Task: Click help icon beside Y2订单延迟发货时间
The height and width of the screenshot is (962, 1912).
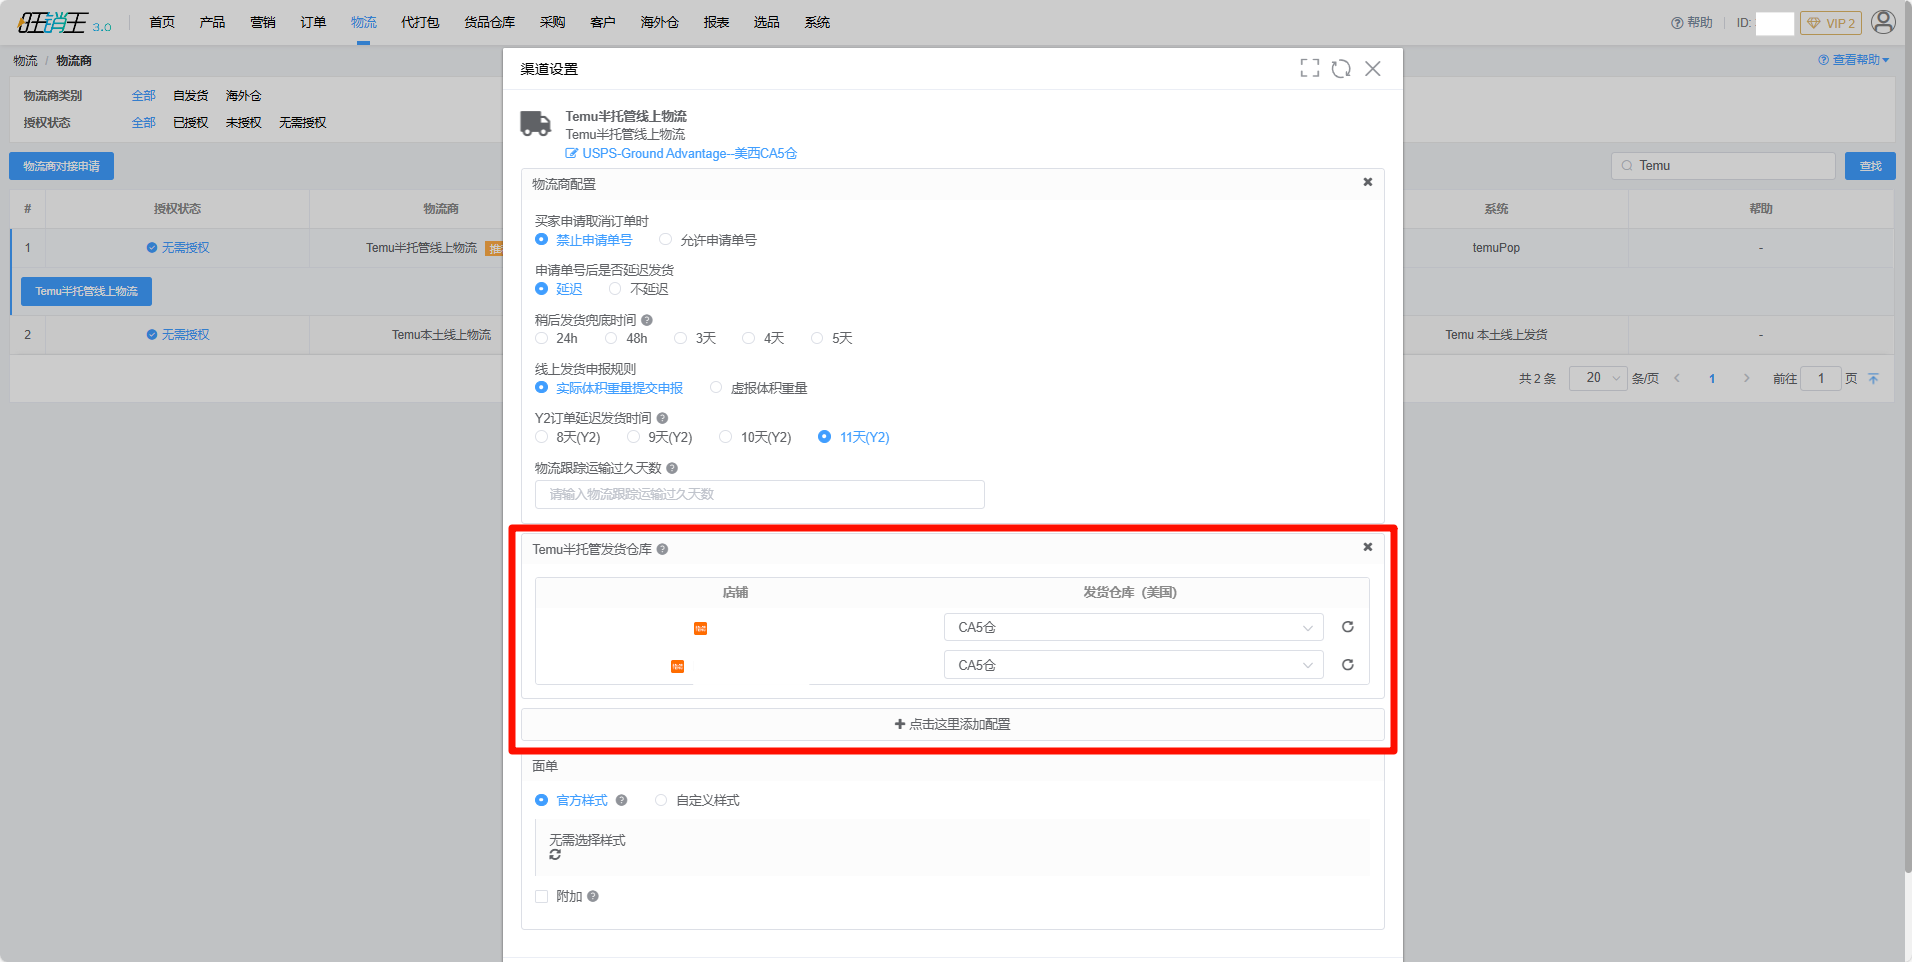Action: pos(662,418)
